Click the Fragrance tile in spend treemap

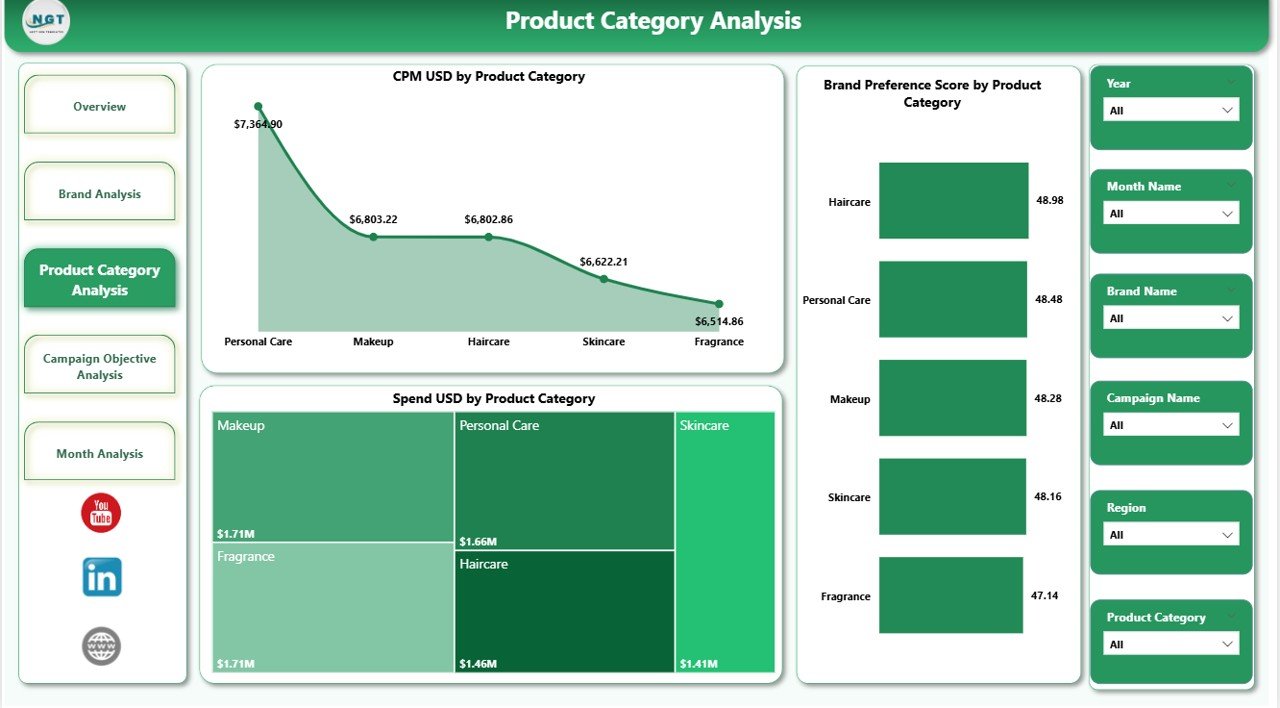(x=333, y=608)
